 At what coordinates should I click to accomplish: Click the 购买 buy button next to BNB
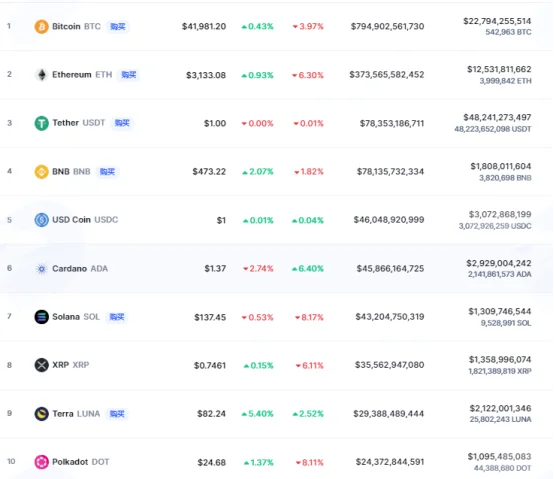[107, 172]
